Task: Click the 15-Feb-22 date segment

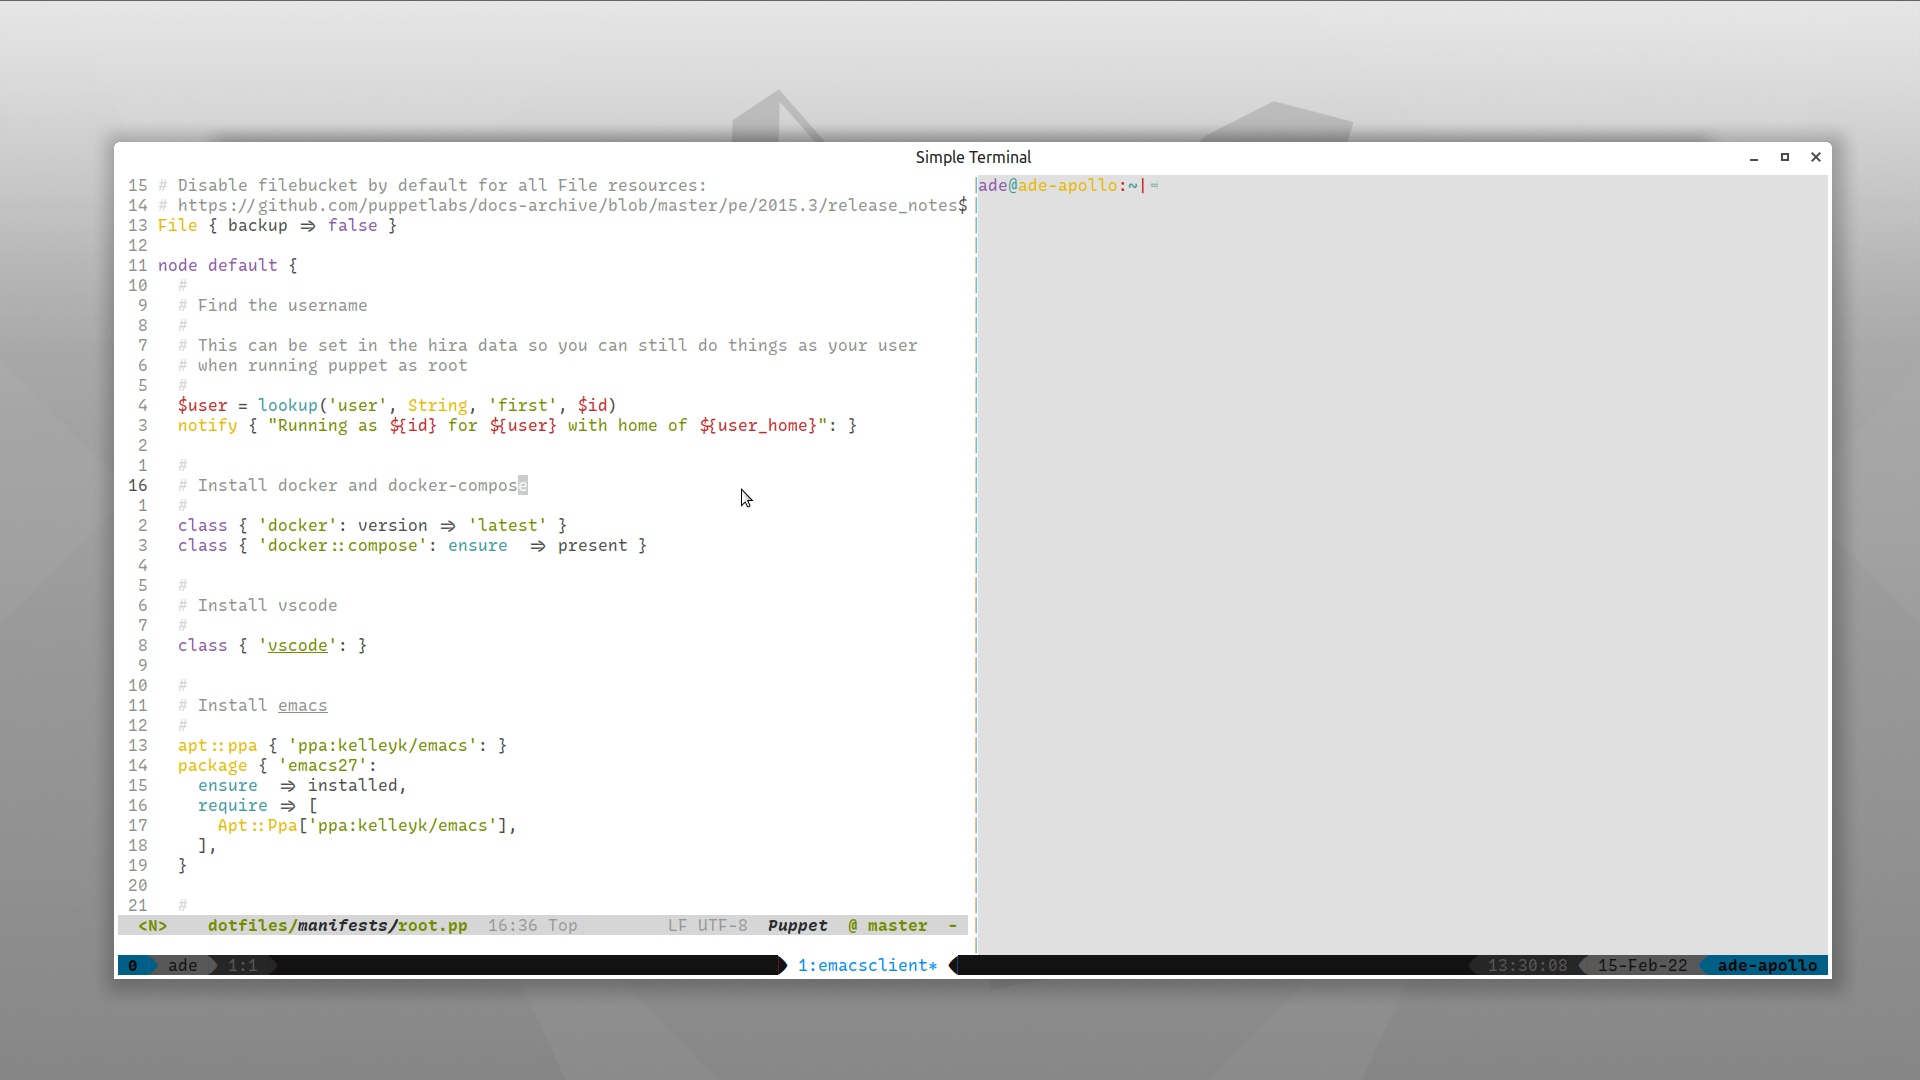Action: (1642, 965)
